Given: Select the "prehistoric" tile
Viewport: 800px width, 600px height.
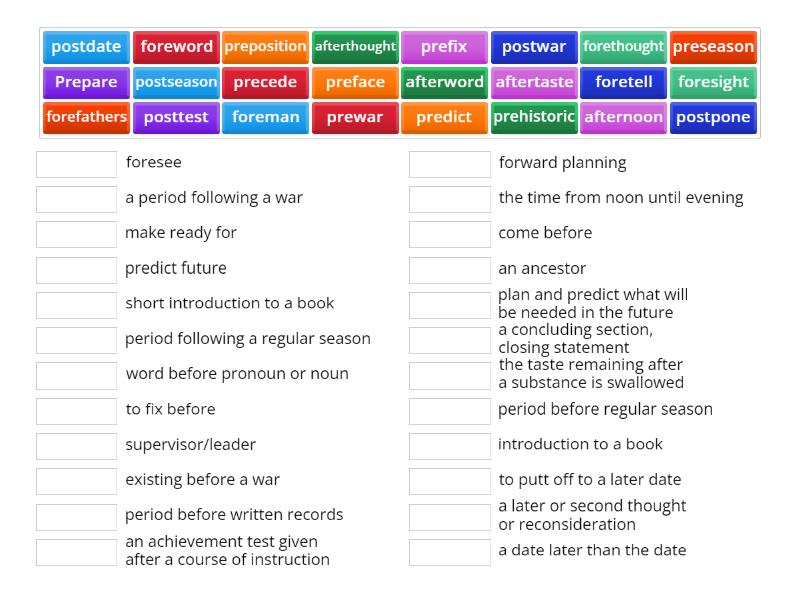Looking at the screenshot, I should [x=534, y=117].
